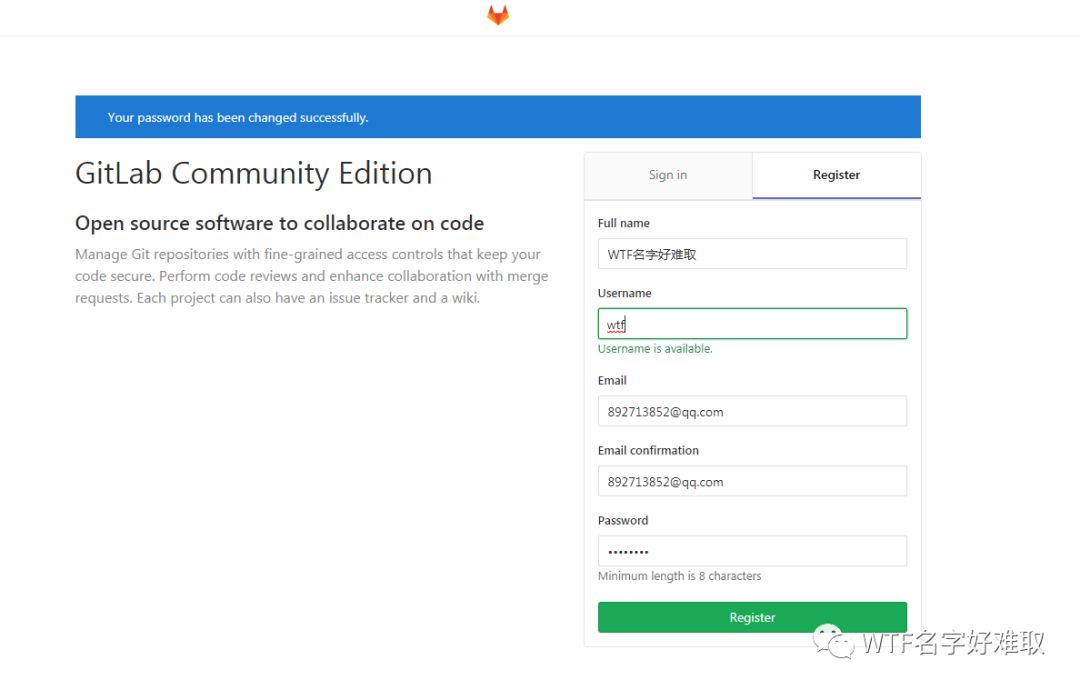Screen dimensions: 1080x690
Task: Click the Password input field
Action: point(752,551)
